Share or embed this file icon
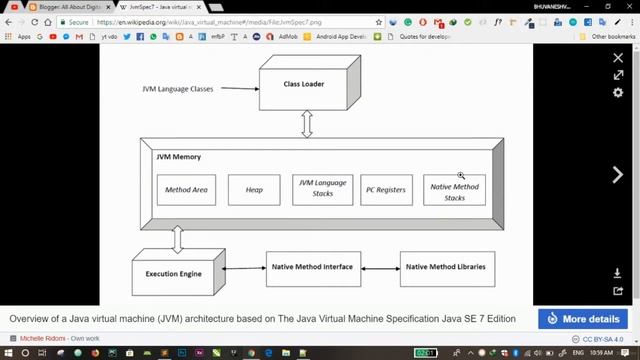640x360 pixels. [618, 291]
